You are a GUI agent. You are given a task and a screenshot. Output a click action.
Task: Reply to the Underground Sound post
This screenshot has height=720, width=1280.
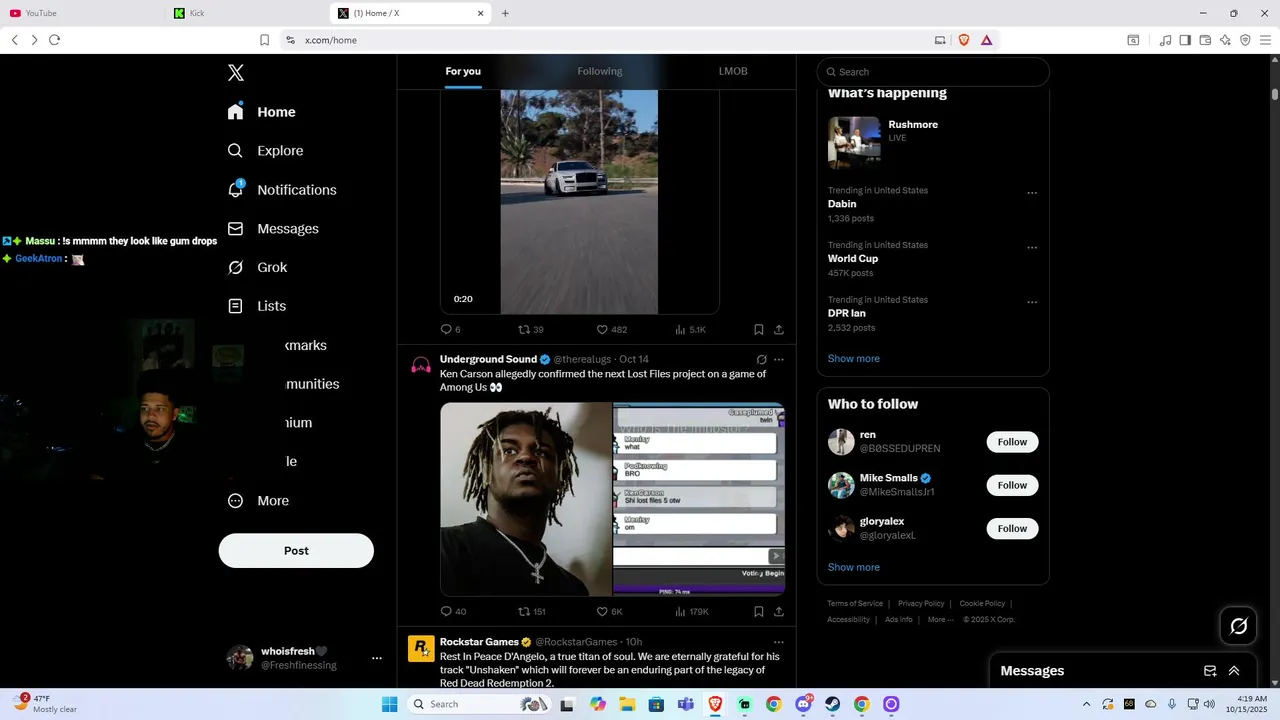coord(446,612)
